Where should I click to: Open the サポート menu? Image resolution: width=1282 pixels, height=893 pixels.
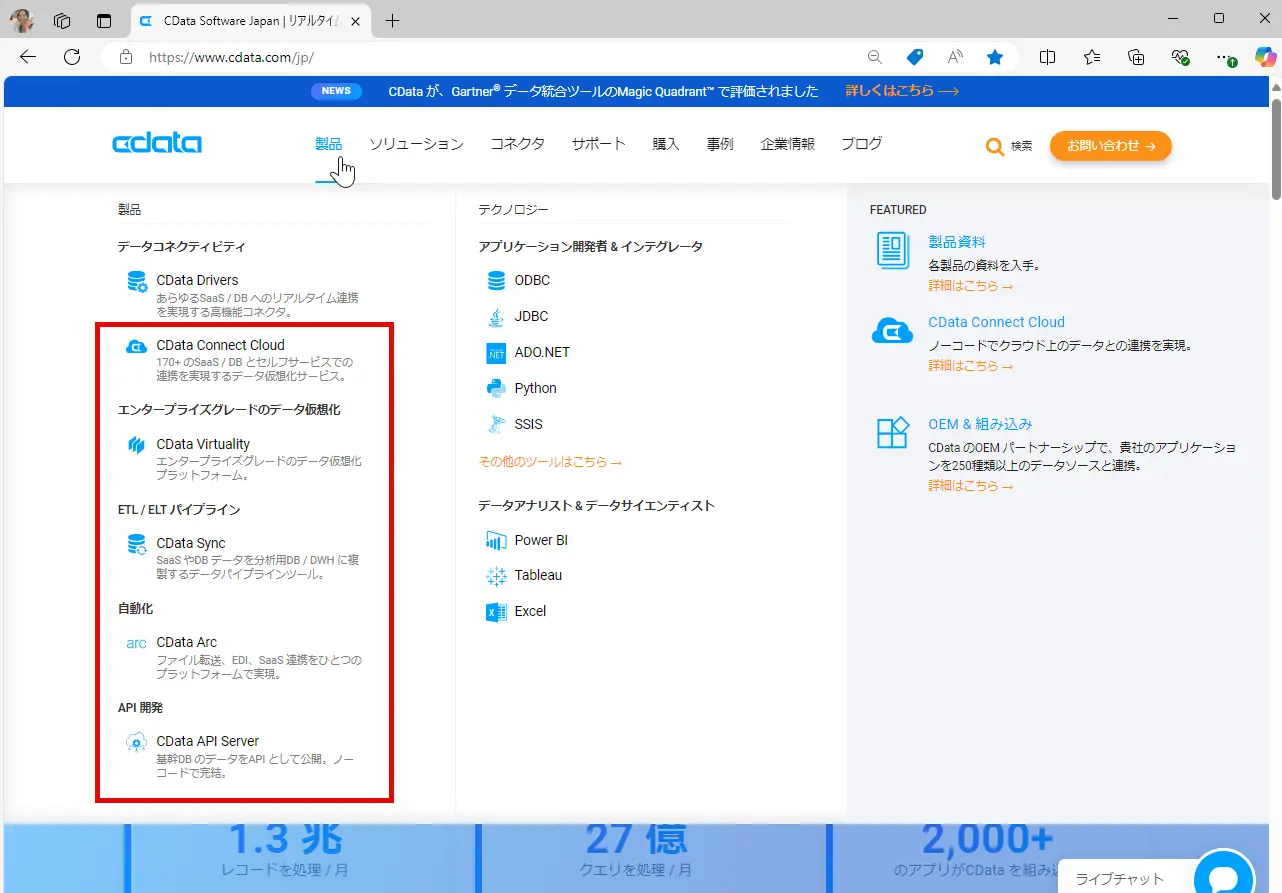pos(599,144)
